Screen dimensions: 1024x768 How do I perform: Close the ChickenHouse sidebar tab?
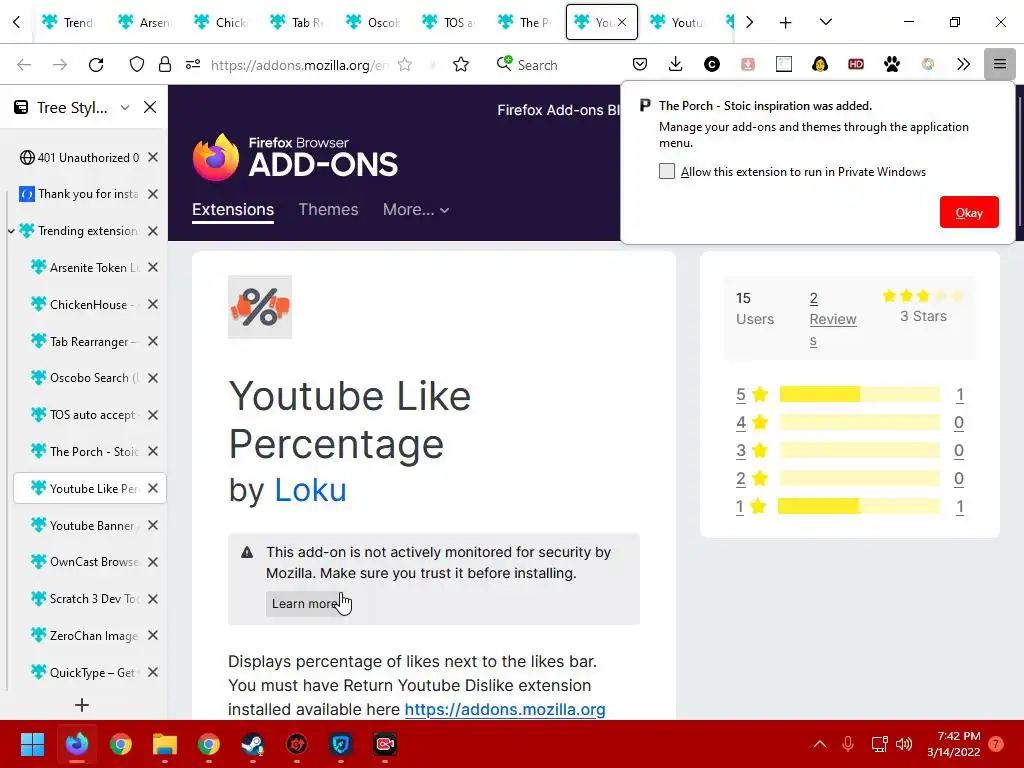153,304
